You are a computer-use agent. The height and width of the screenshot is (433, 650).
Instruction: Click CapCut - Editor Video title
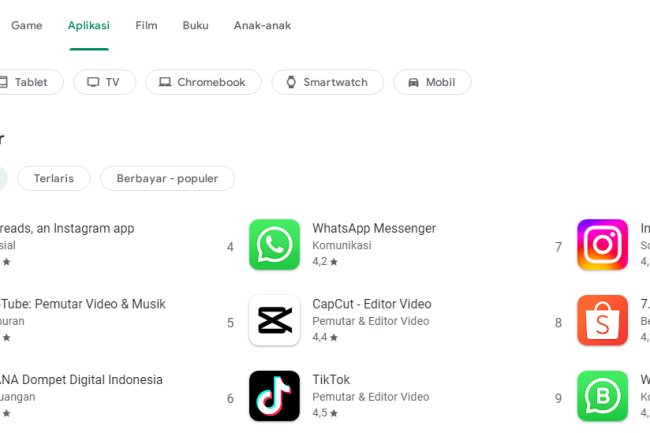pos(372,304)
